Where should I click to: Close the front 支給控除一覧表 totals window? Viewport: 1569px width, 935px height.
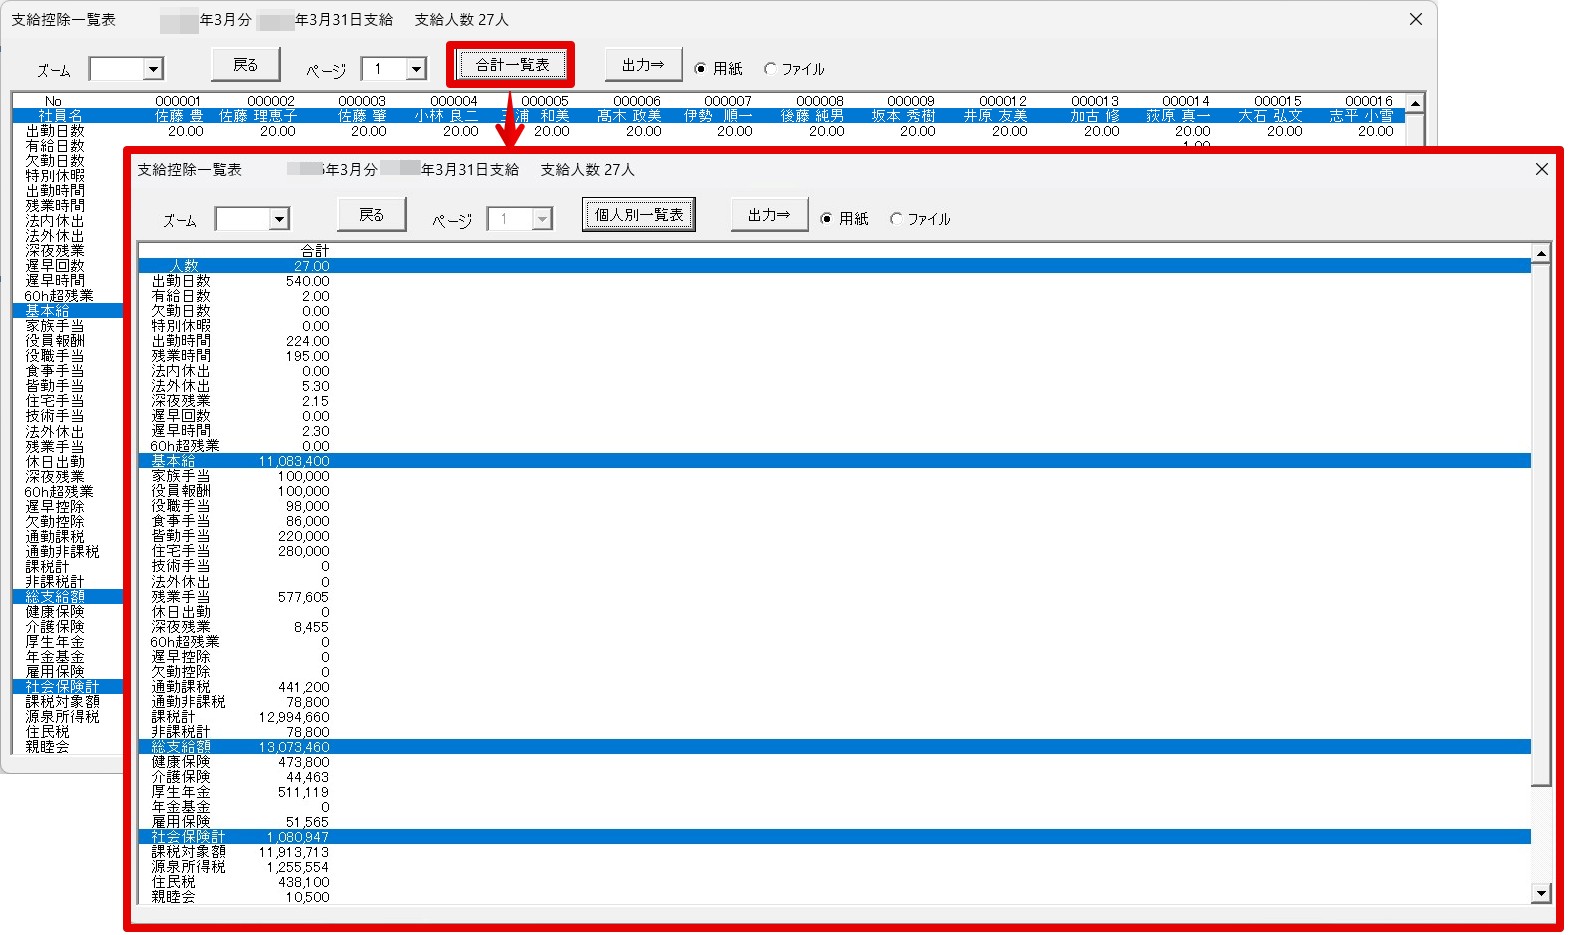1541,169
